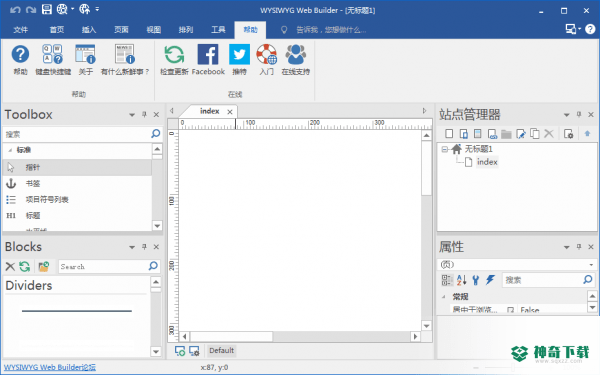Click the properties wrench icon
600x375 pixels.
tap(476, 280)
